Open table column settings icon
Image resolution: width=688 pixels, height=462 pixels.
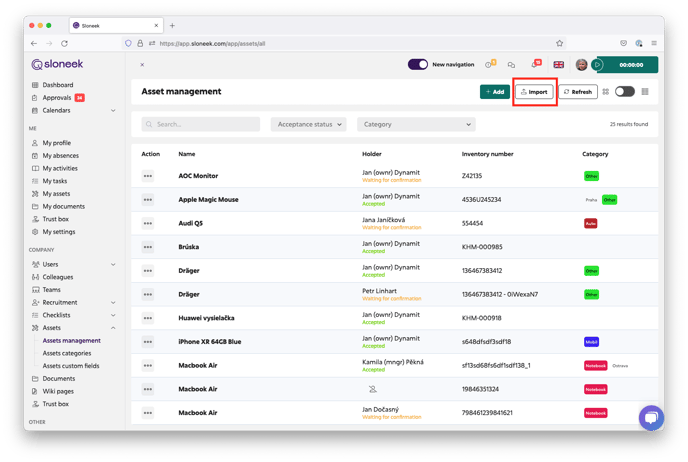645,92
